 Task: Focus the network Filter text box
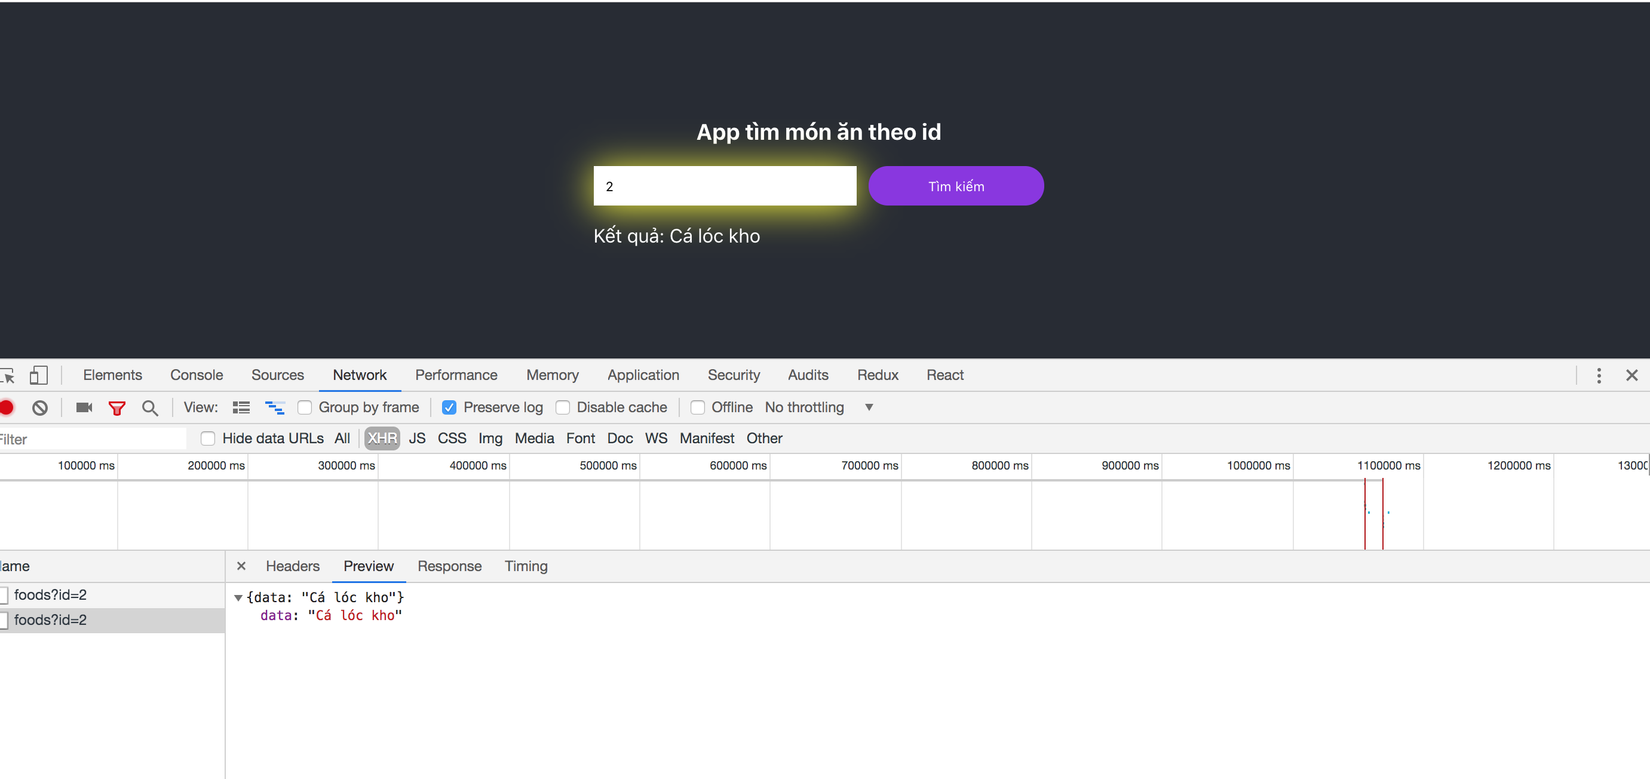point(92,440)
